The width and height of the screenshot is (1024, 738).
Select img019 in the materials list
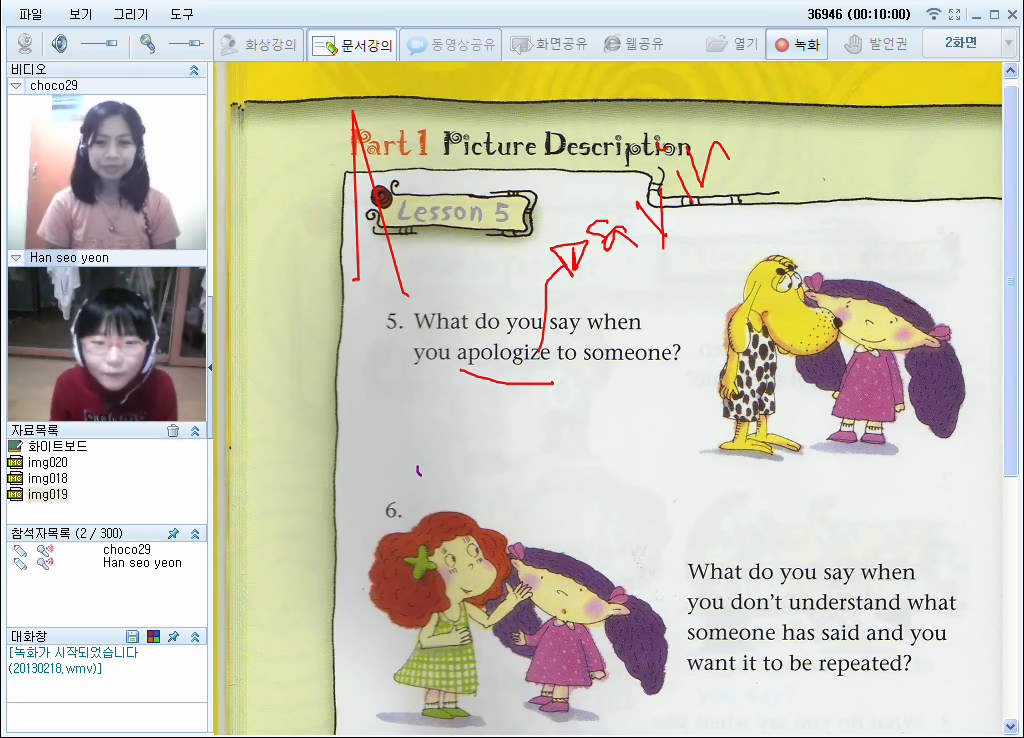(48, 494)
